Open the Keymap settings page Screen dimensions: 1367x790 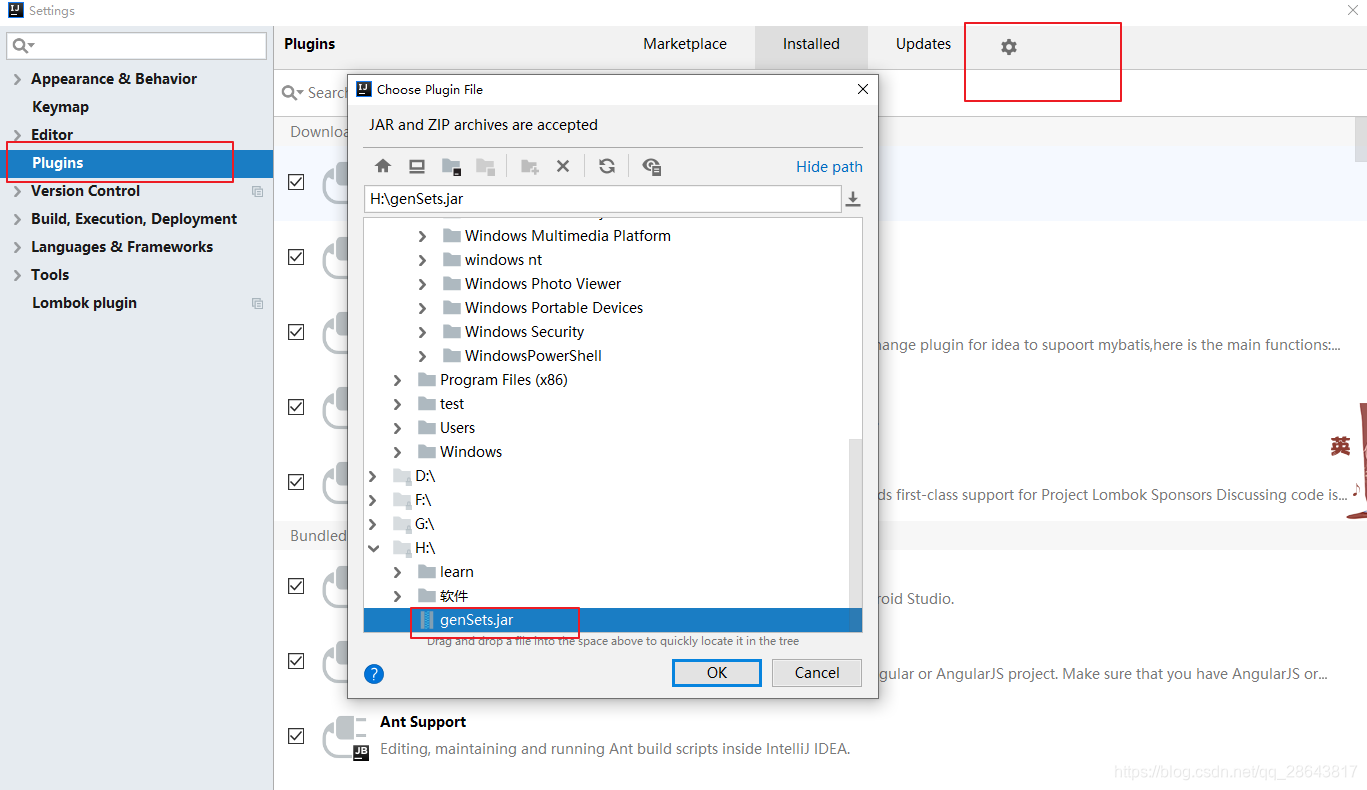pos(60,107)
